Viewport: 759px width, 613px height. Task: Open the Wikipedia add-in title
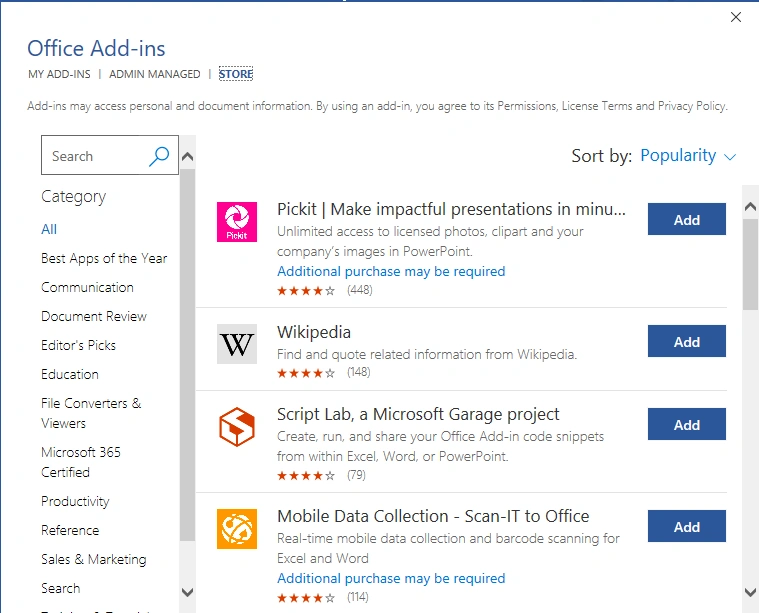[314, 332]
